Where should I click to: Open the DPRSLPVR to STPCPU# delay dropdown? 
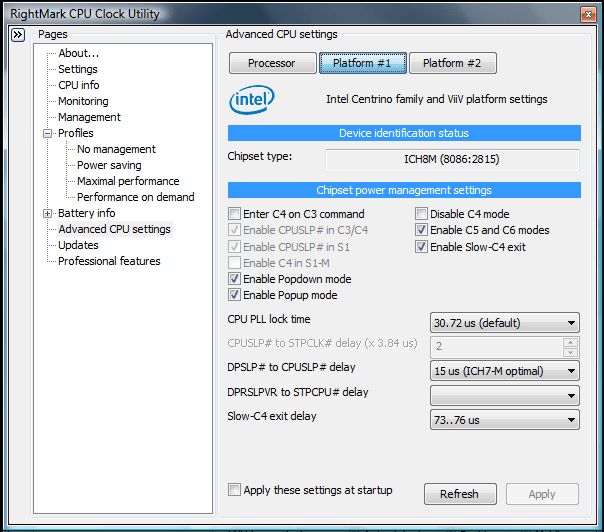click(505, 396)
